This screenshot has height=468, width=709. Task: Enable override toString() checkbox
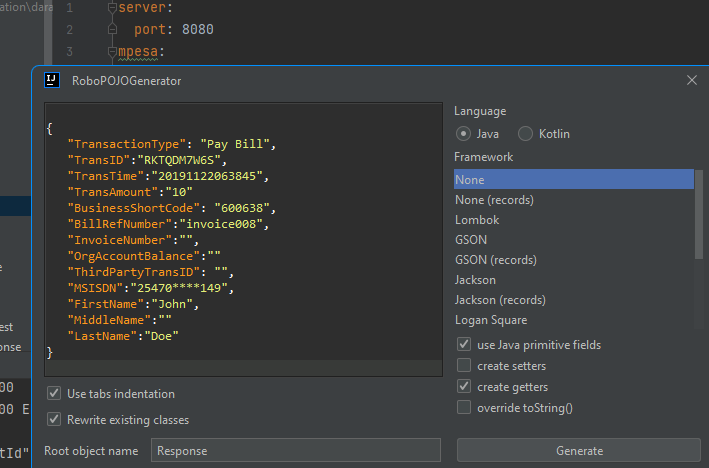tap(464, 407)
